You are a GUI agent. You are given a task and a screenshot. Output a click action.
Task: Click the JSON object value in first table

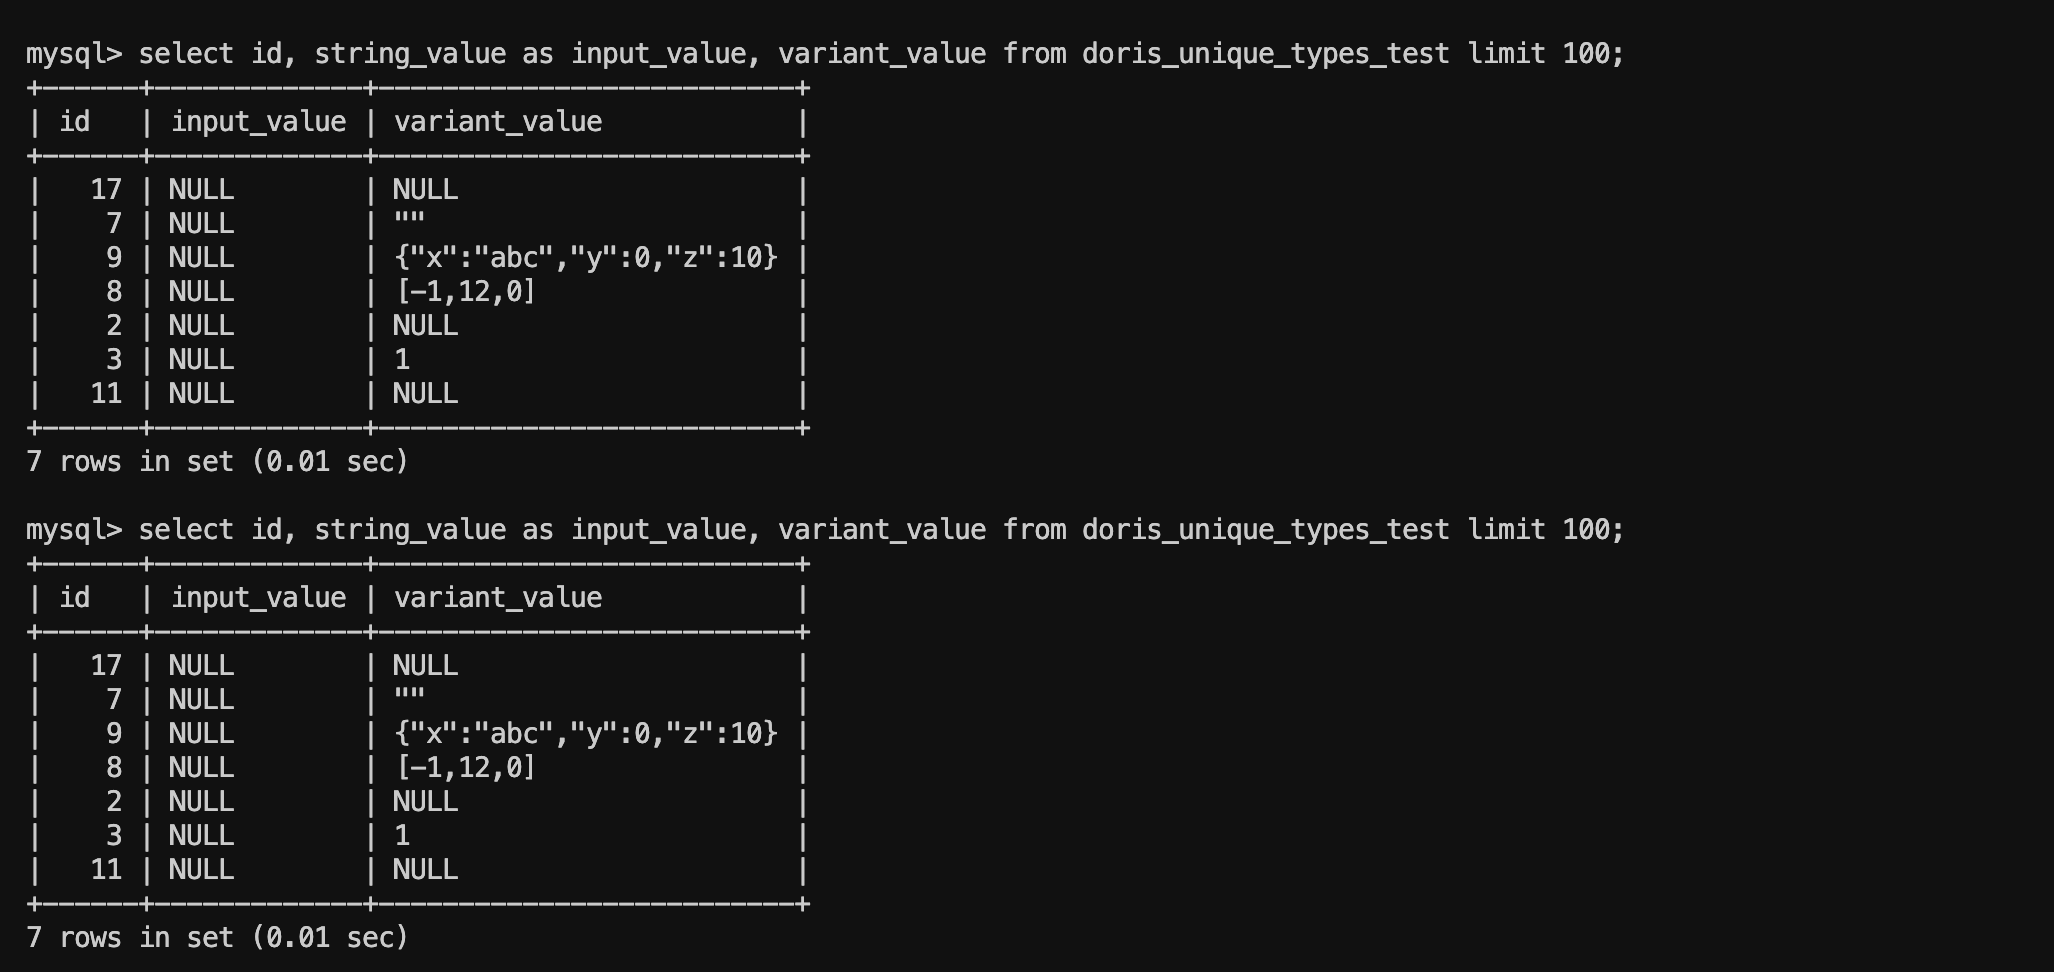(x=586, y=257)
